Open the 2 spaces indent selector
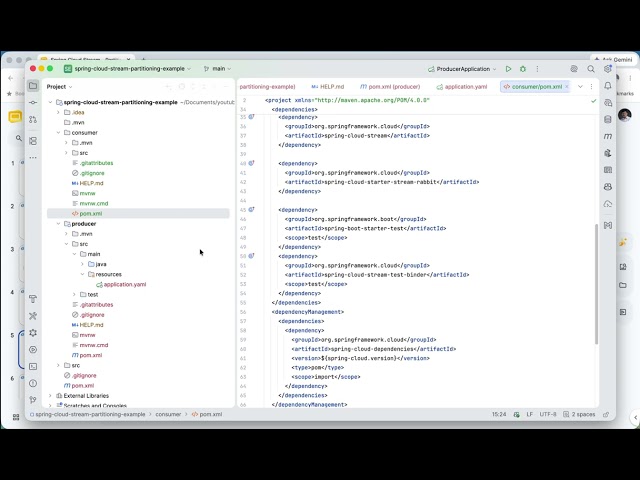The width and height of the screenshot is (640, 480). pos(579,414)
